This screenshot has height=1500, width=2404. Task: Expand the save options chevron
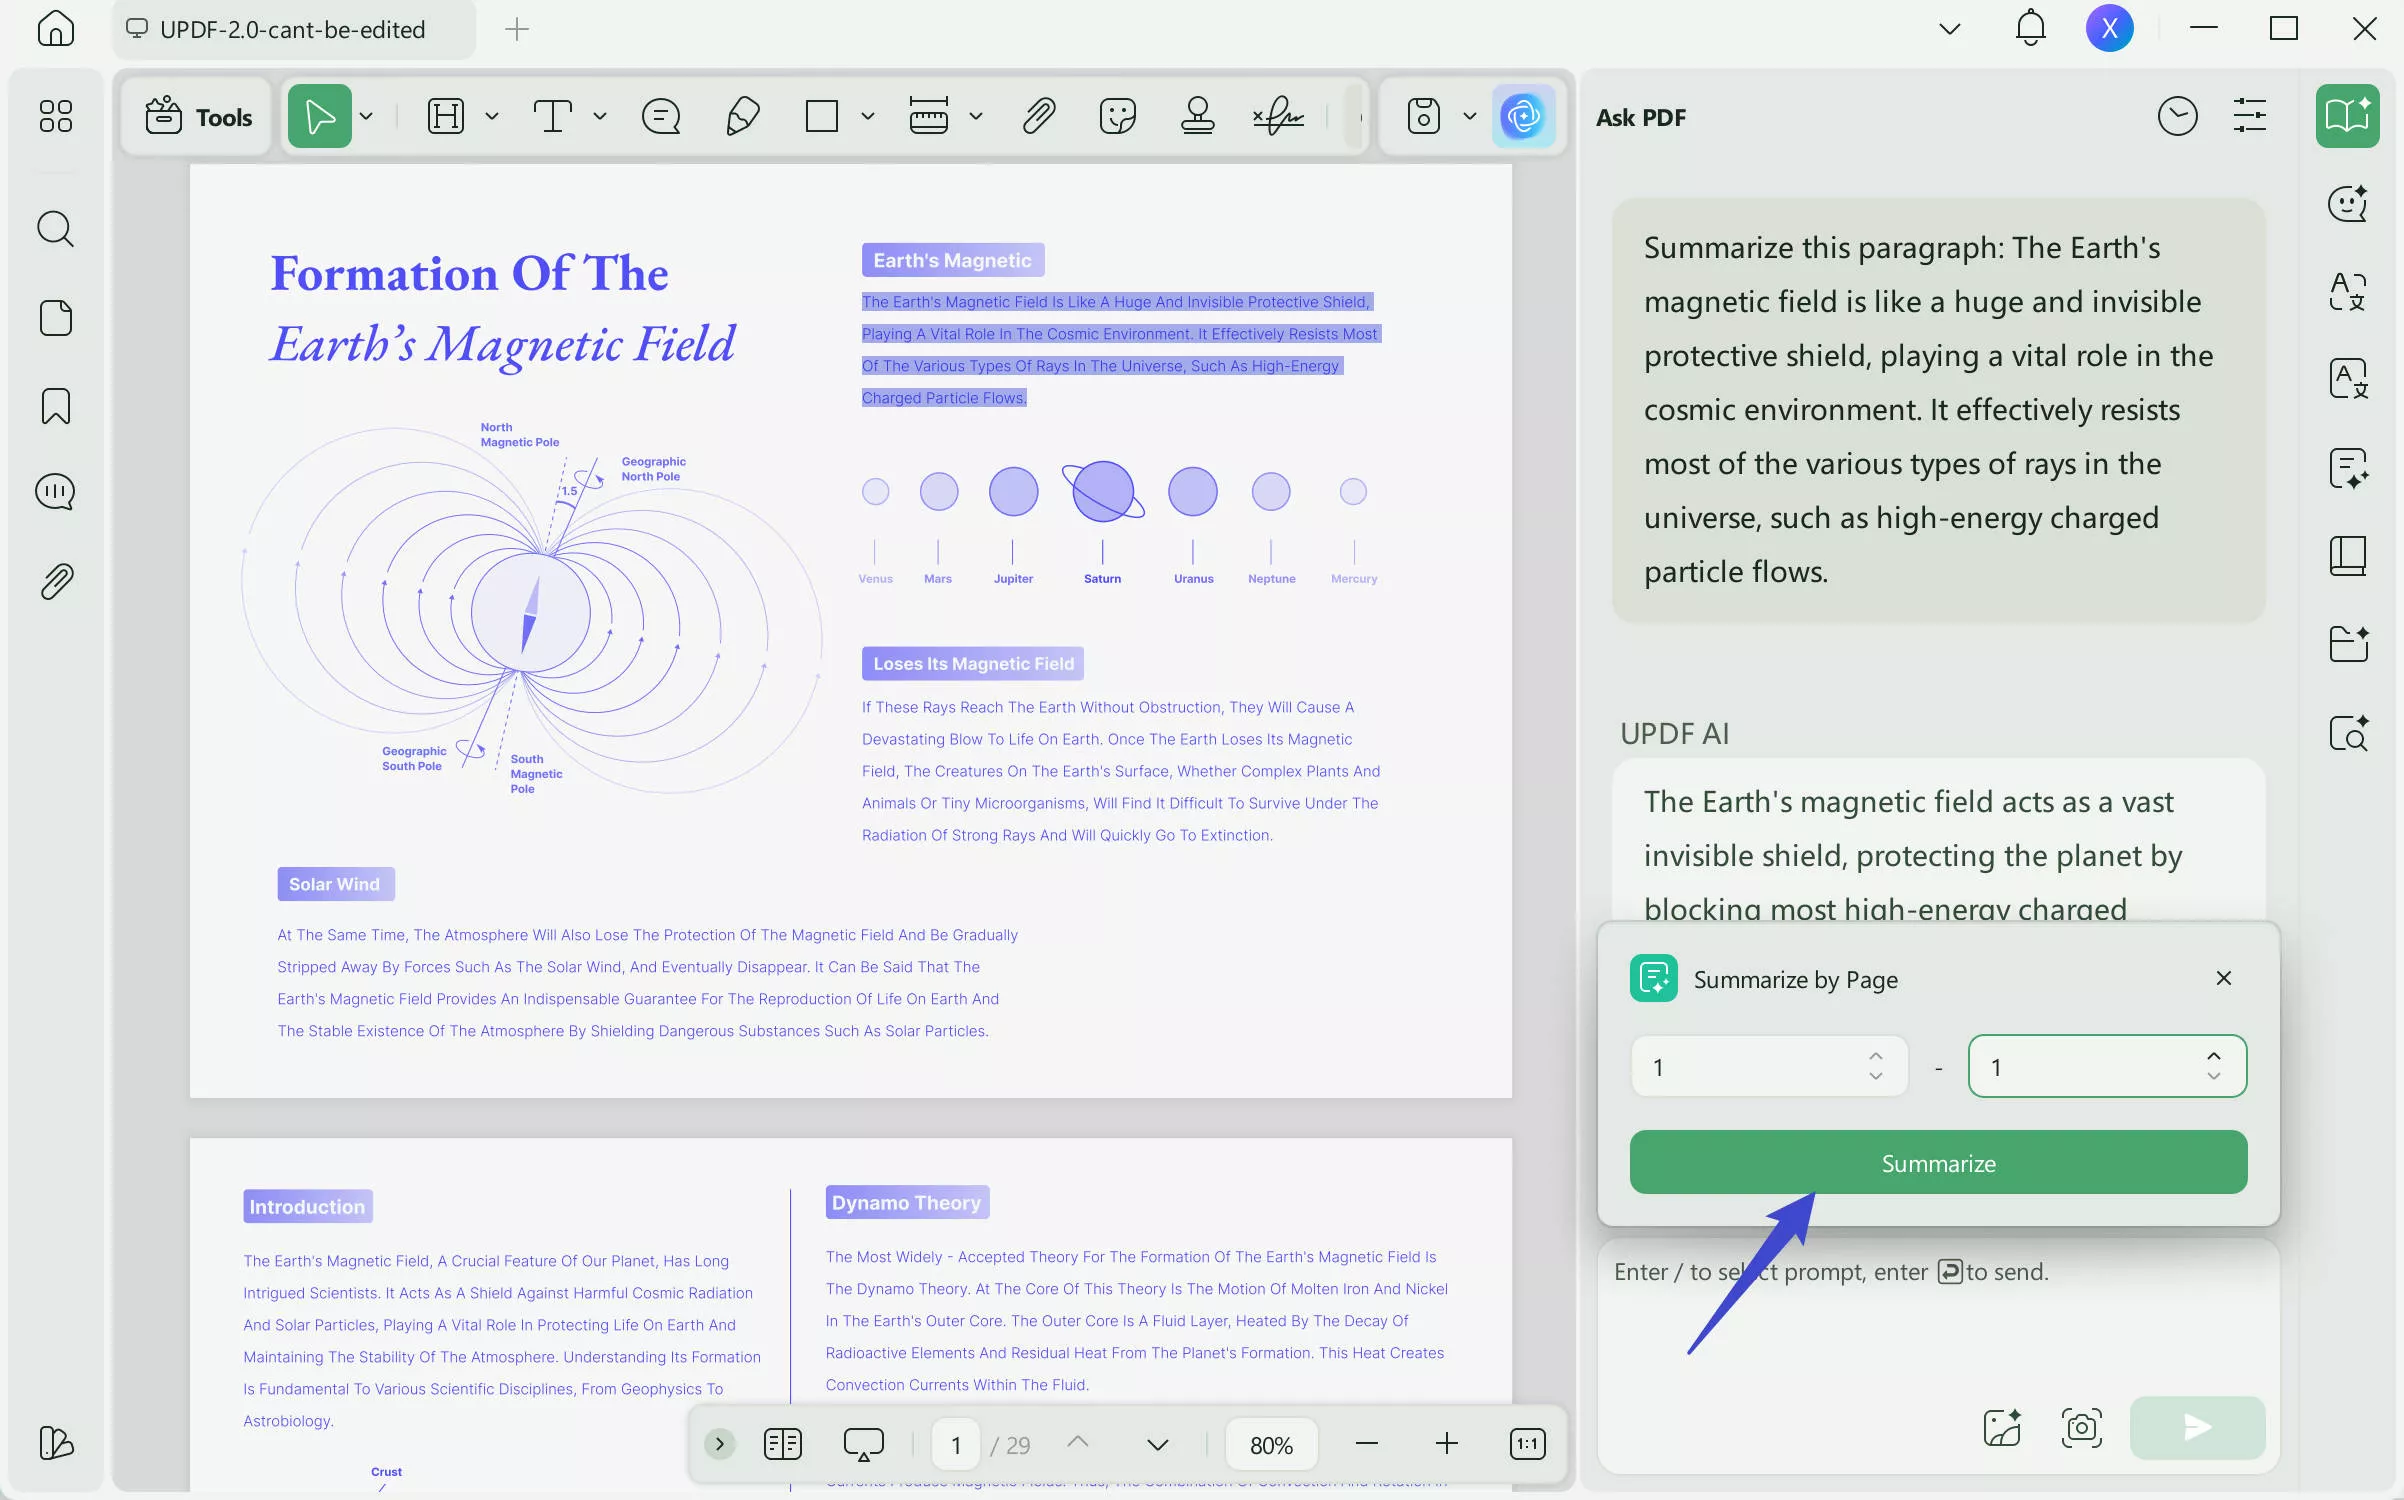(1469, 116)
